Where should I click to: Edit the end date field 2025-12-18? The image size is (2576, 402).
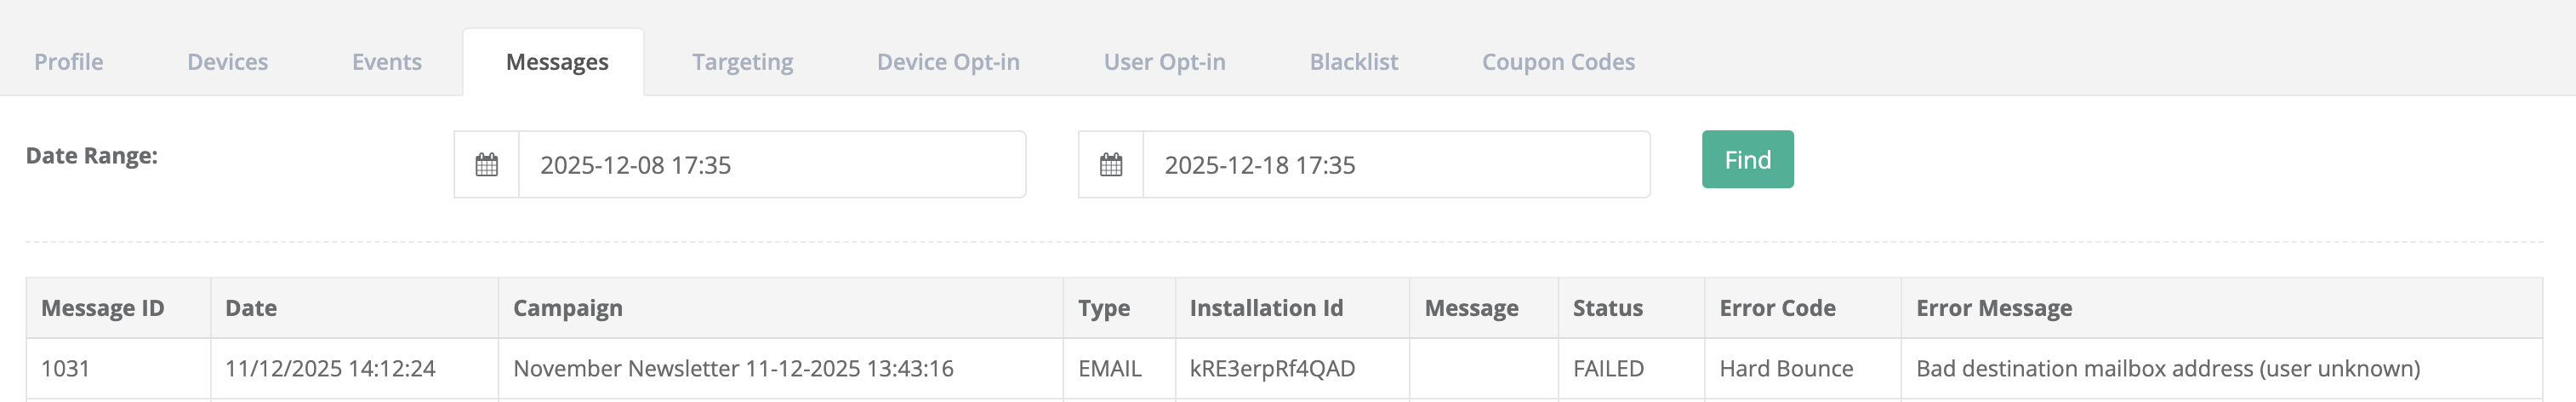(1394, 165)
